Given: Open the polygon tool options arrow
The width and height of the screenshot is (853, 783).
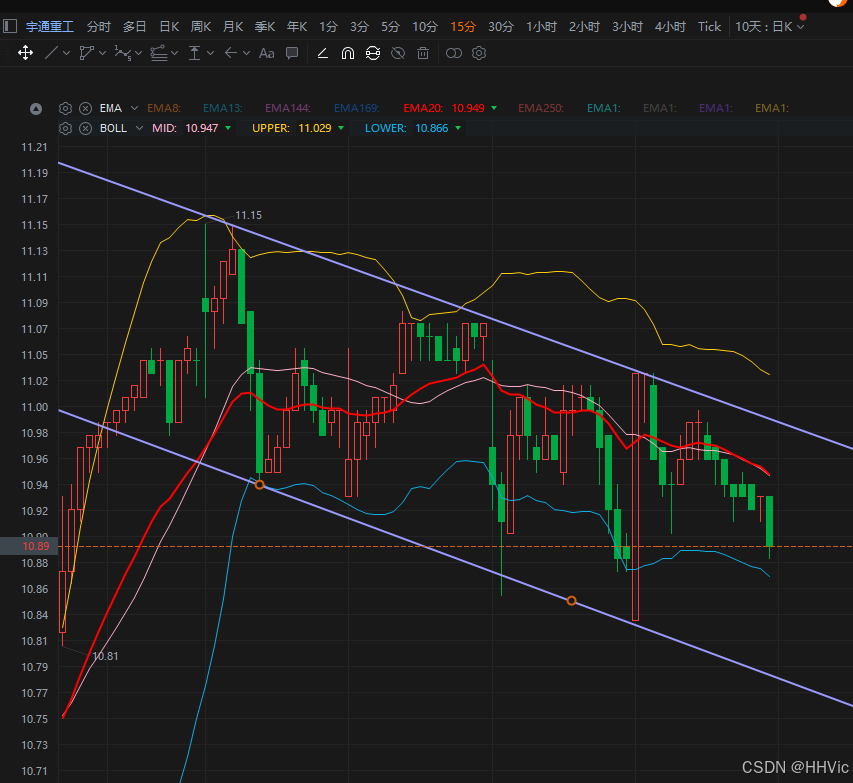Looking at the screenshot, I should tap(102, 53).
